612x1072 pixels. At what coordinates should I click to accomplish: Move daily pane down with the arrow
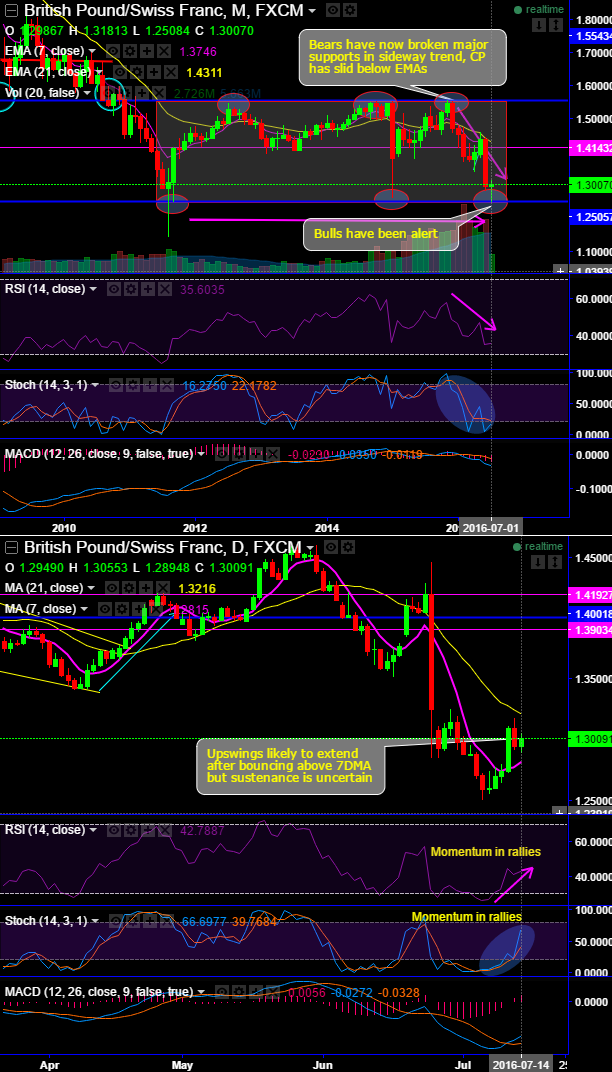coord(539,561)
